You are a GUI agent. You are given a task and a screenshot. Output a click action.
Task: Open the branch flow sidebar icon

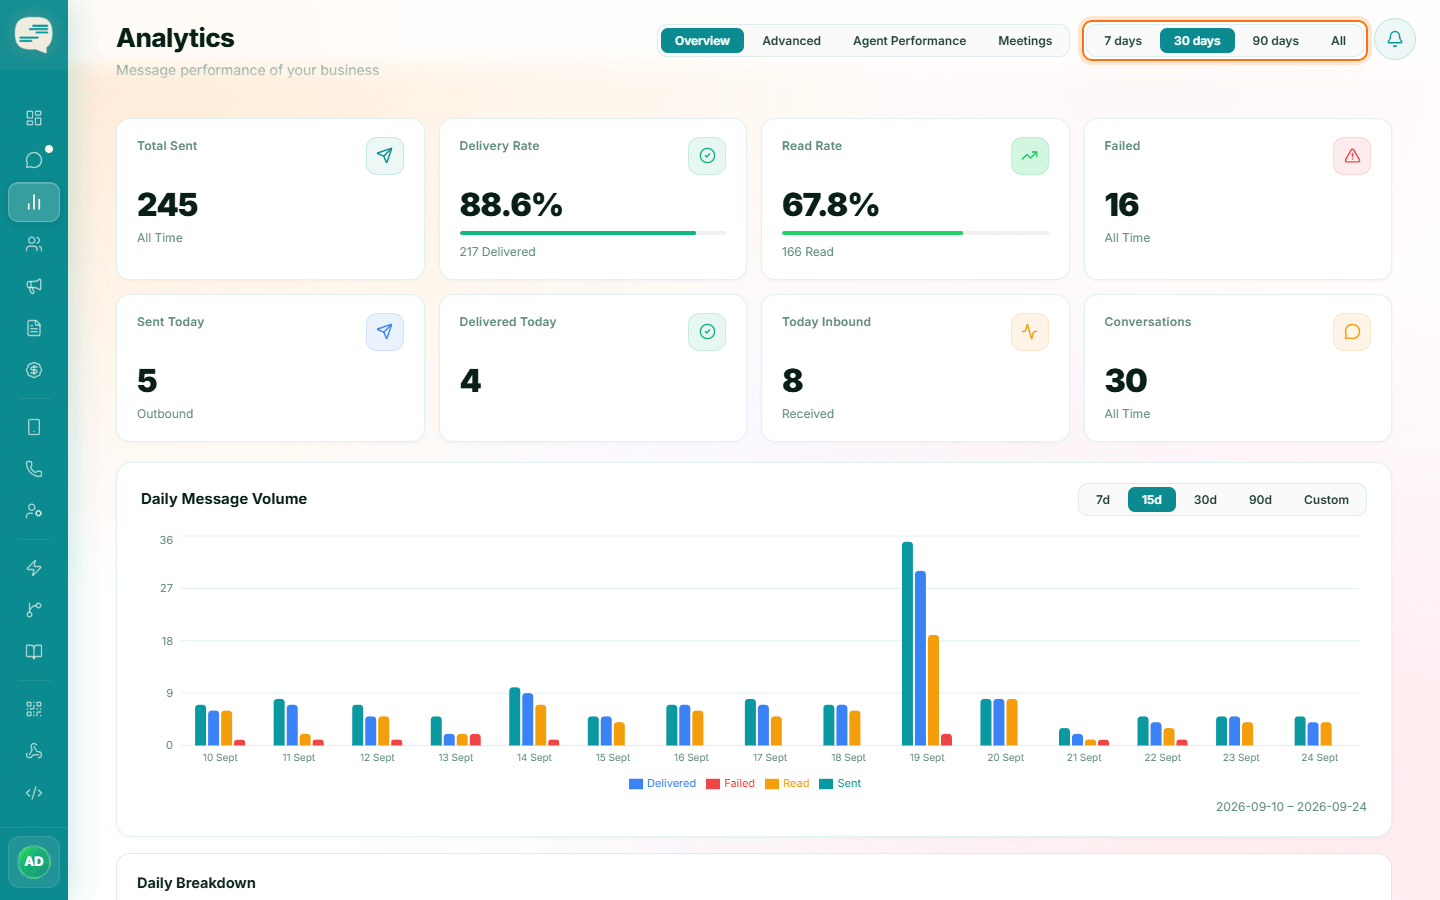point(34,610)
